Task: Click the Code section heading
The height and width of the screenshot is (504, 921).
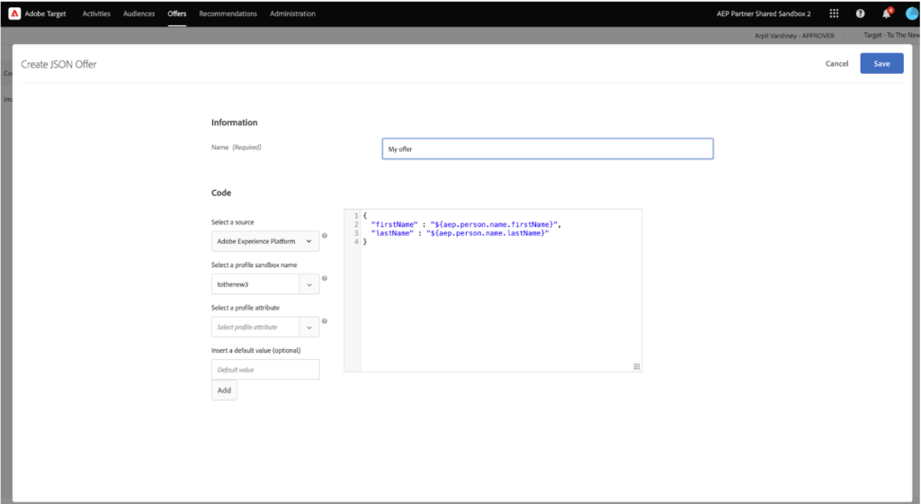Action: [221, 193]
